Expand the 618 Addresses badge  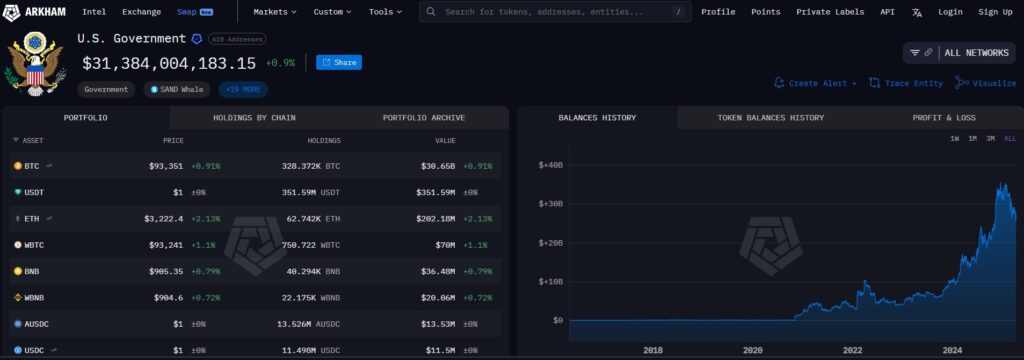click(237, 39)
